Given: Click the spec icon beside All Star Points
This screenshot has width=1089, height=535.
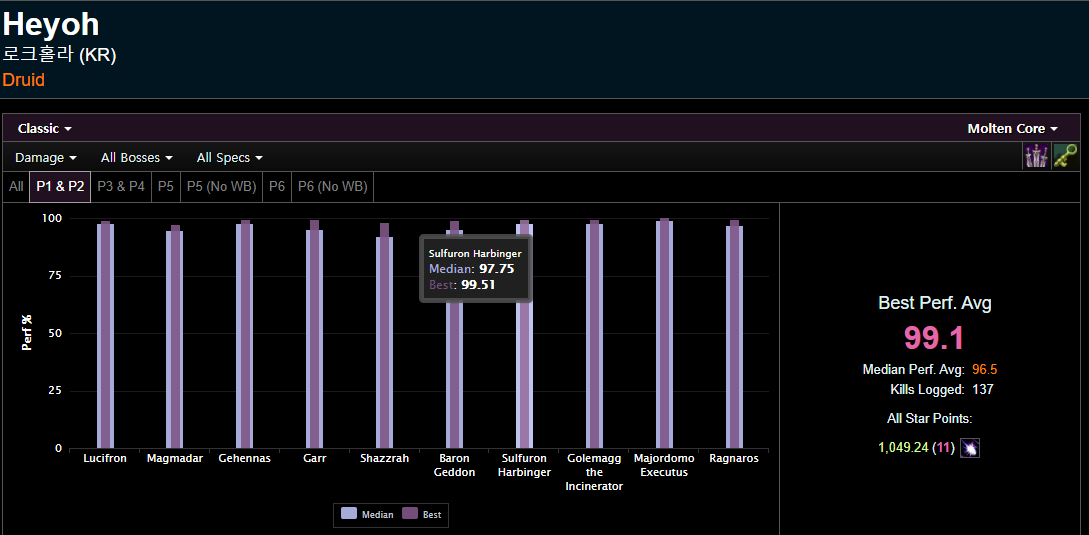Looking at the screenshot, I should pos(969,448).
